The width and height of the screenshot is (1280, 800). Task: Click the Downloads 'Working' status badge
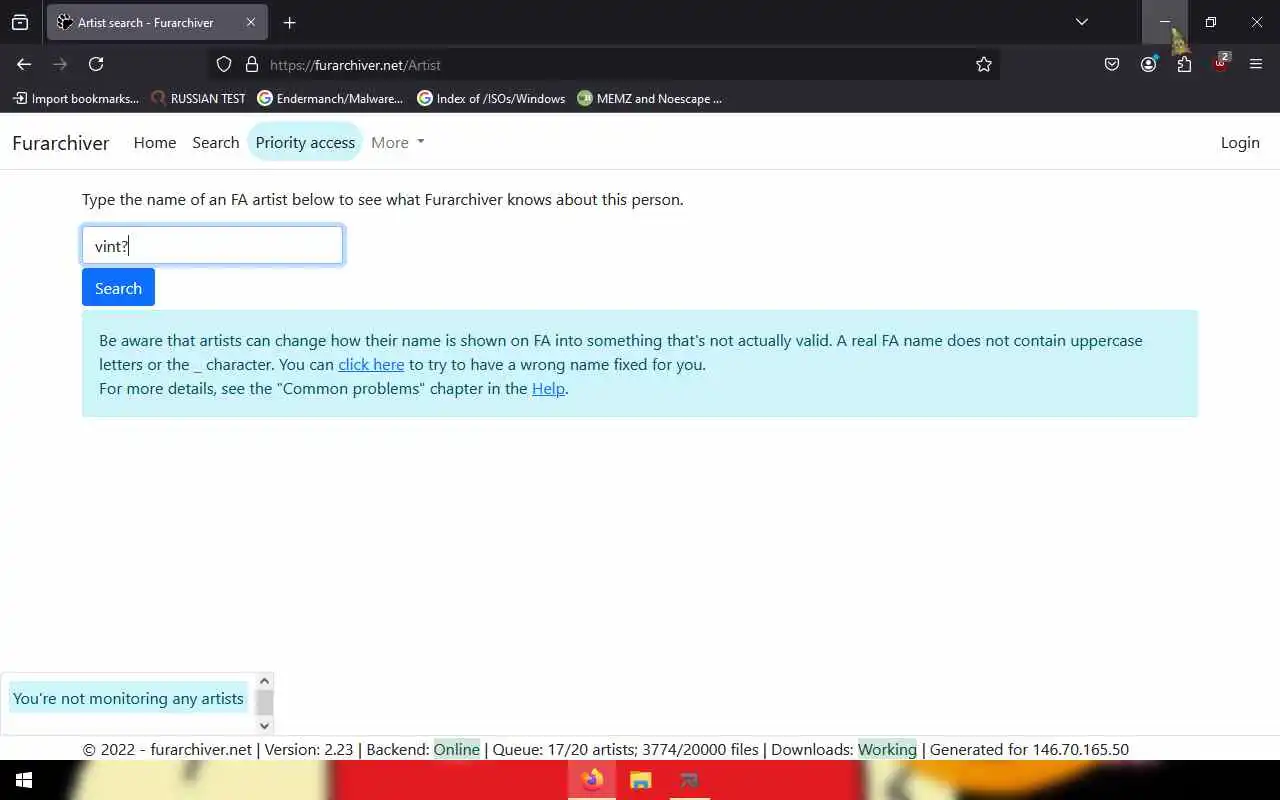(x=887, y=749)
